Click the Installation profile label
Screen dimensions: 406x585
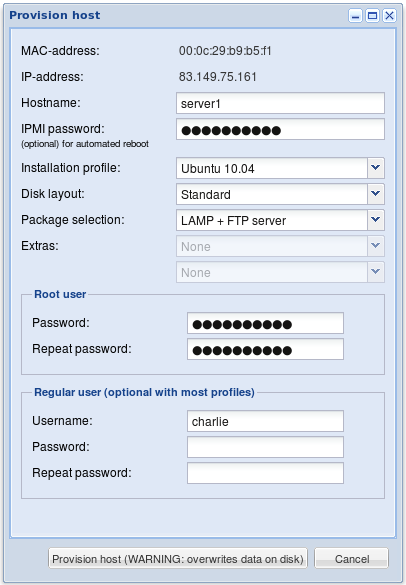tap(71, 168)
